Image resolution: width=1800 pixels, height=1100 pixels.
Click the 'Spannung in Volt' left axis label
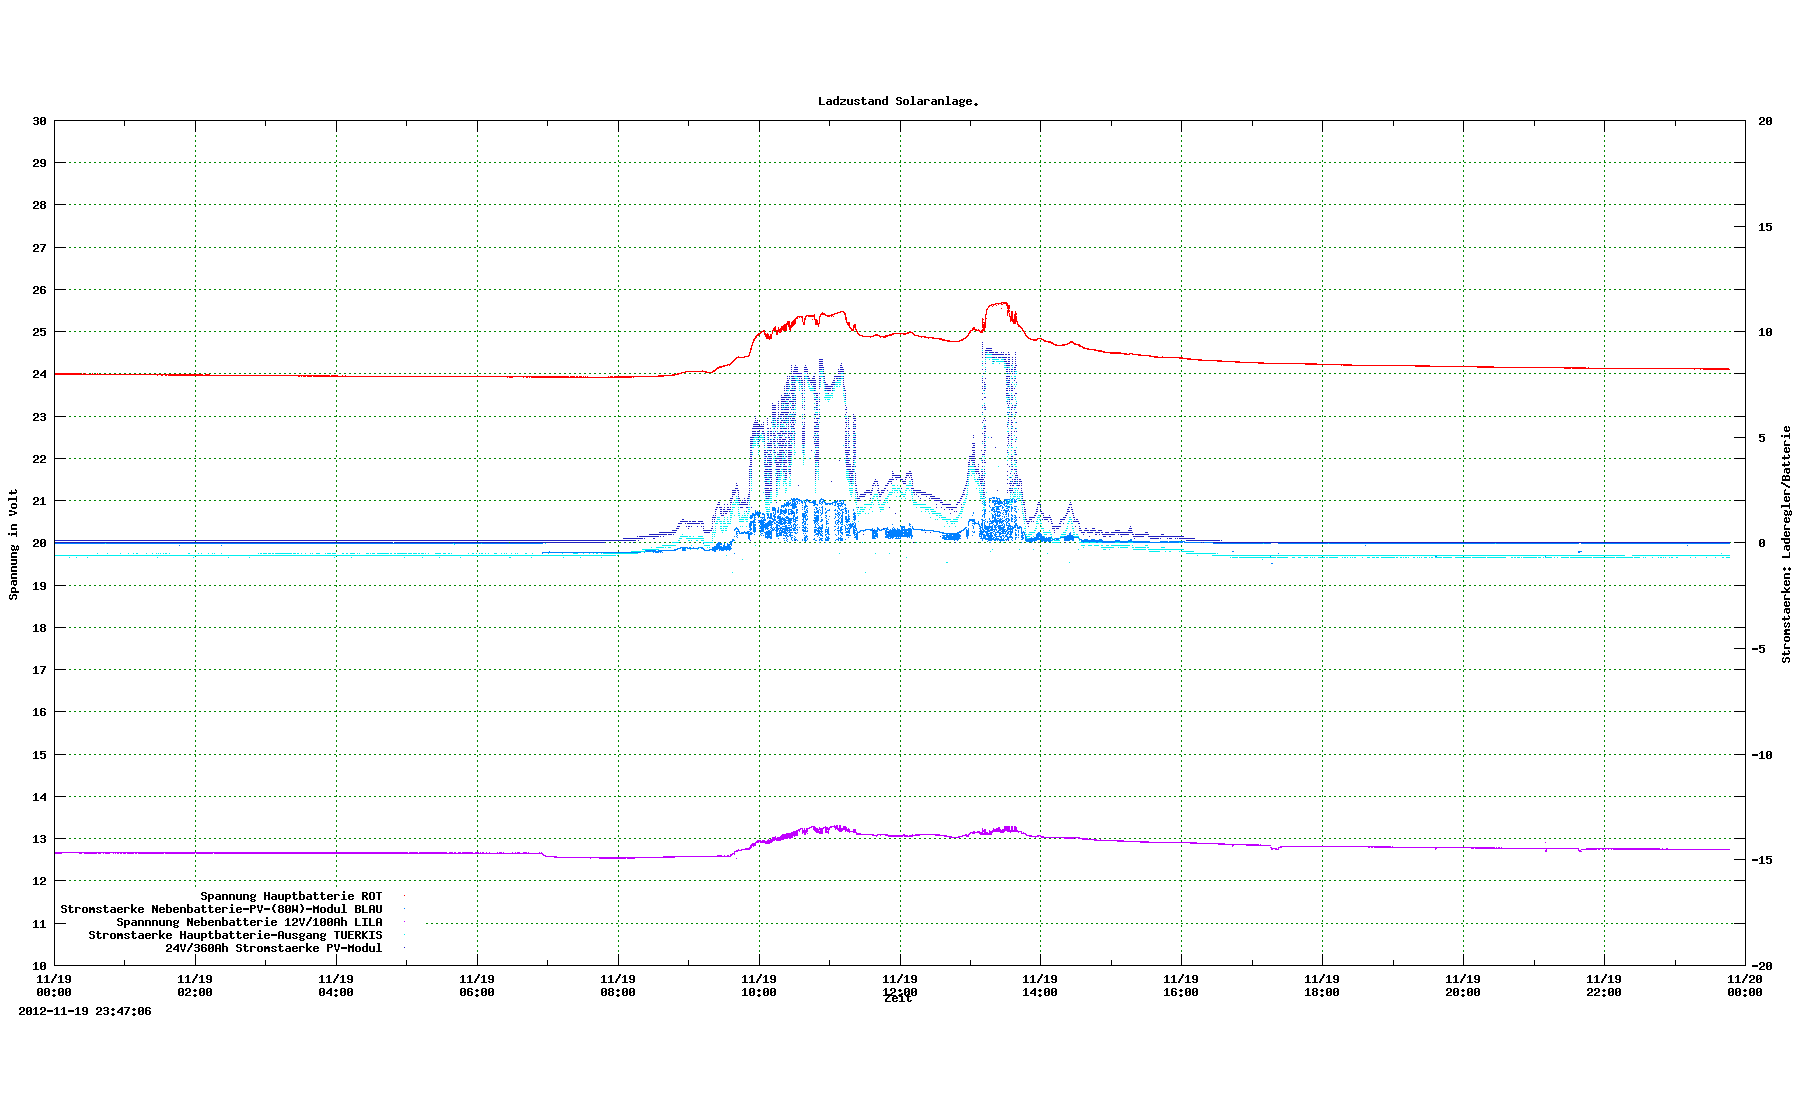pyautogui.click(x=14, y=544)
